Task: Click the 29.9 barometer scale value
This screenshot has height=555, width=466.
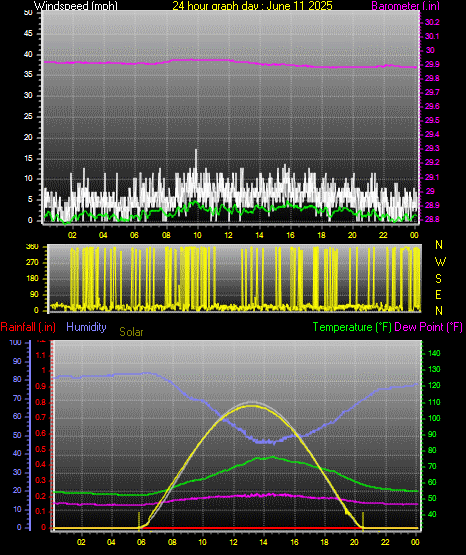Action: (x=432, y=64)
